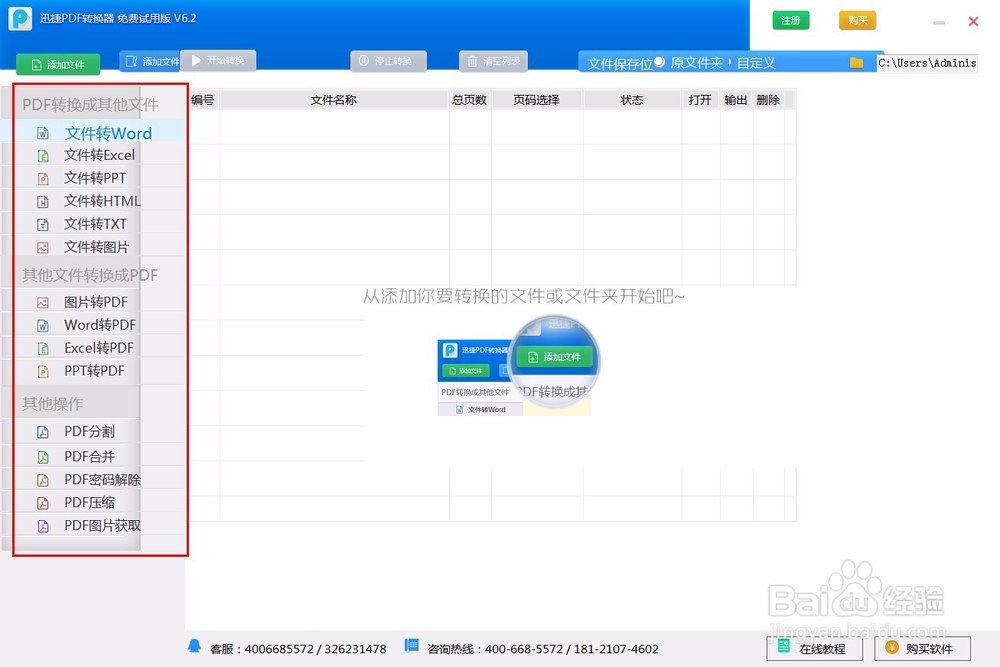
Task: Select 原文件夹 (Original folder) radio option
Action: point(689,62)
